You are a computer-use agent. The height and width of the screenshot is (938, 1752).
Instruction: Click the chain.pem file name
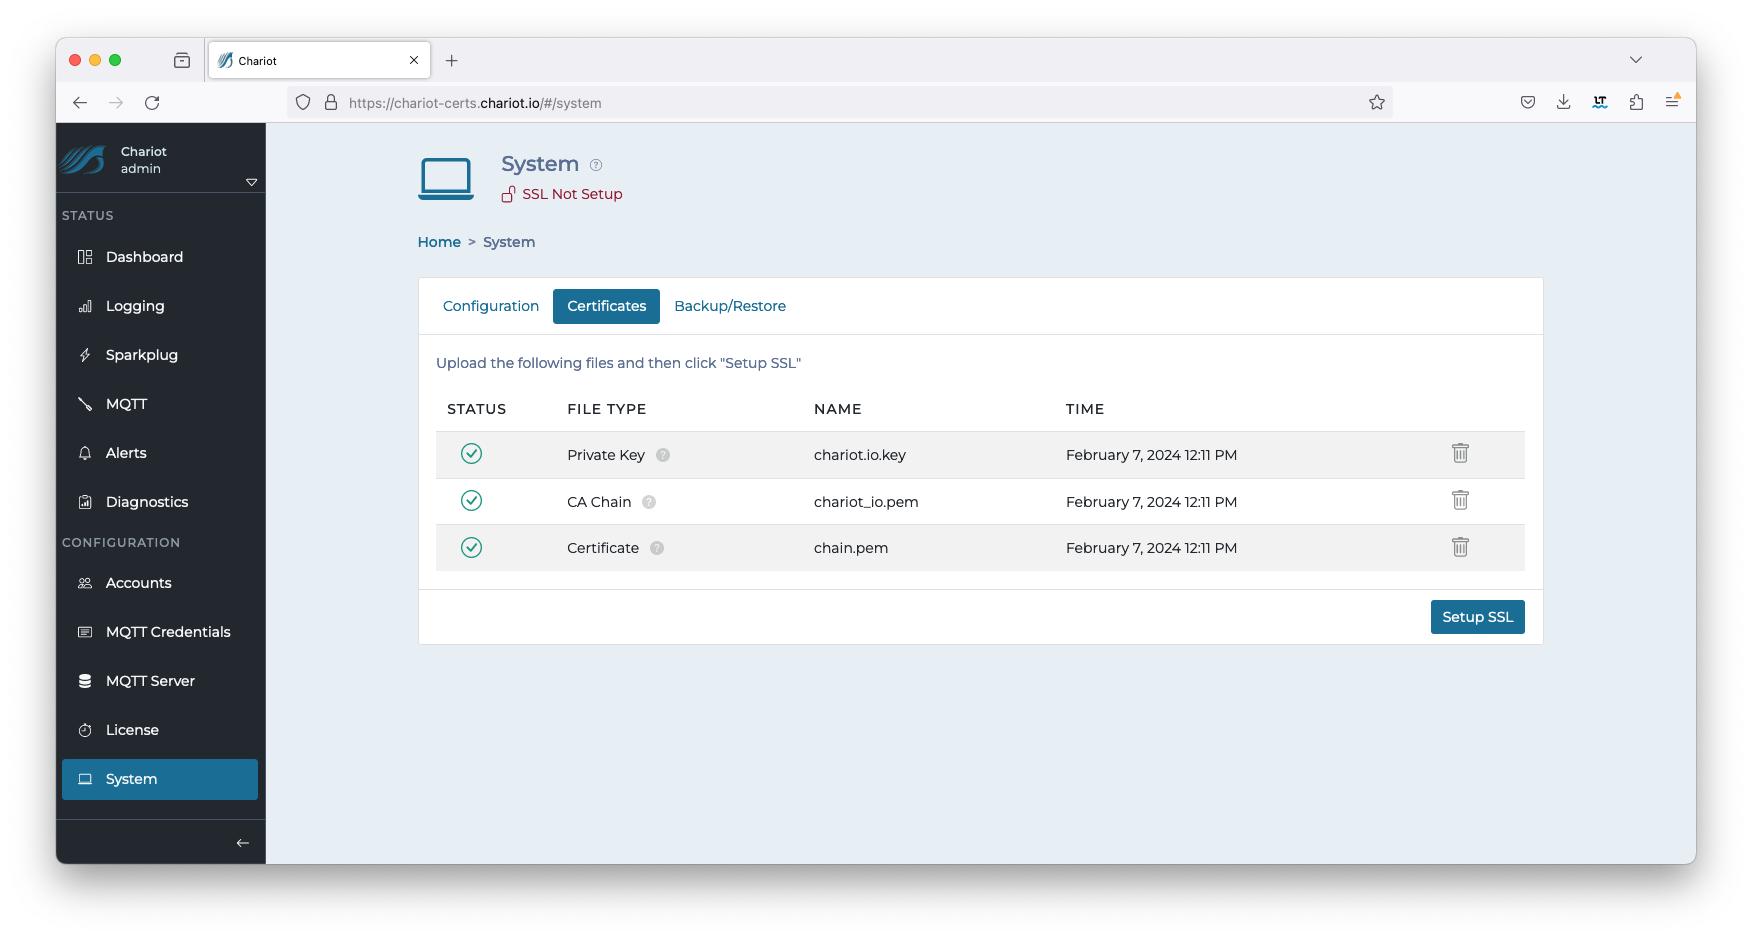tap(851, 548)
